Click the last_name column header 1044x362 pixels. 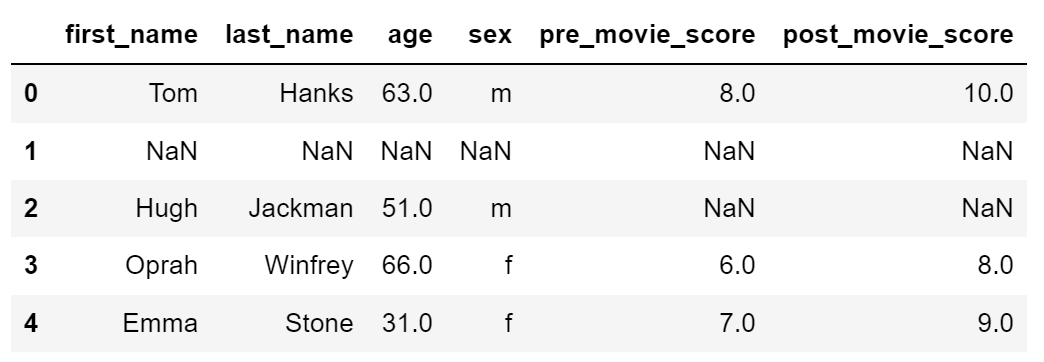[289, 35]
